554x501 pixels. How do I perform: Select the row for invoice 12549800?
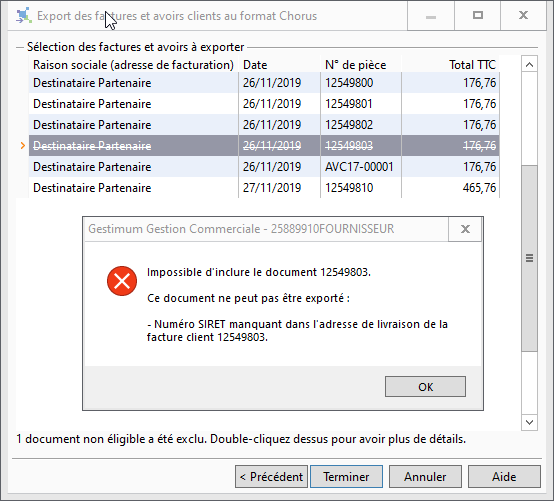coord(264,83)
